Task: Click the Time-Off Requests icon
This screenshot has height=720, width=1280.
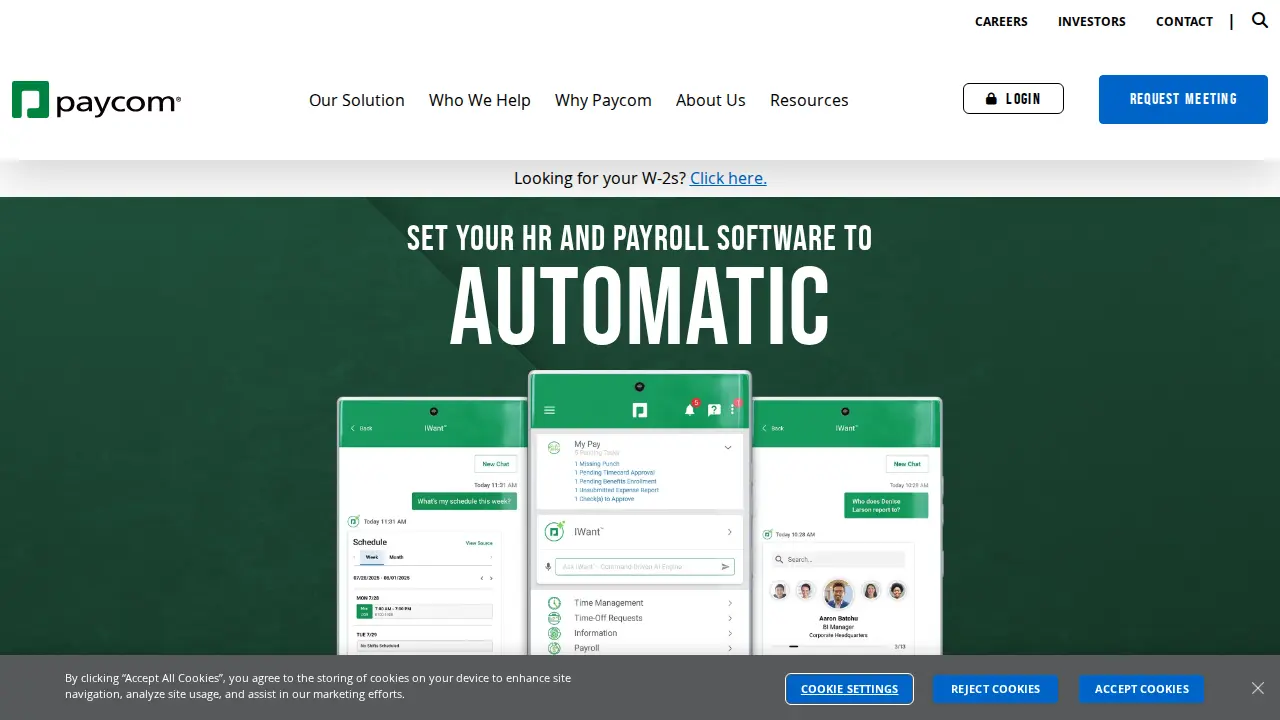Action: click(554, 618)
